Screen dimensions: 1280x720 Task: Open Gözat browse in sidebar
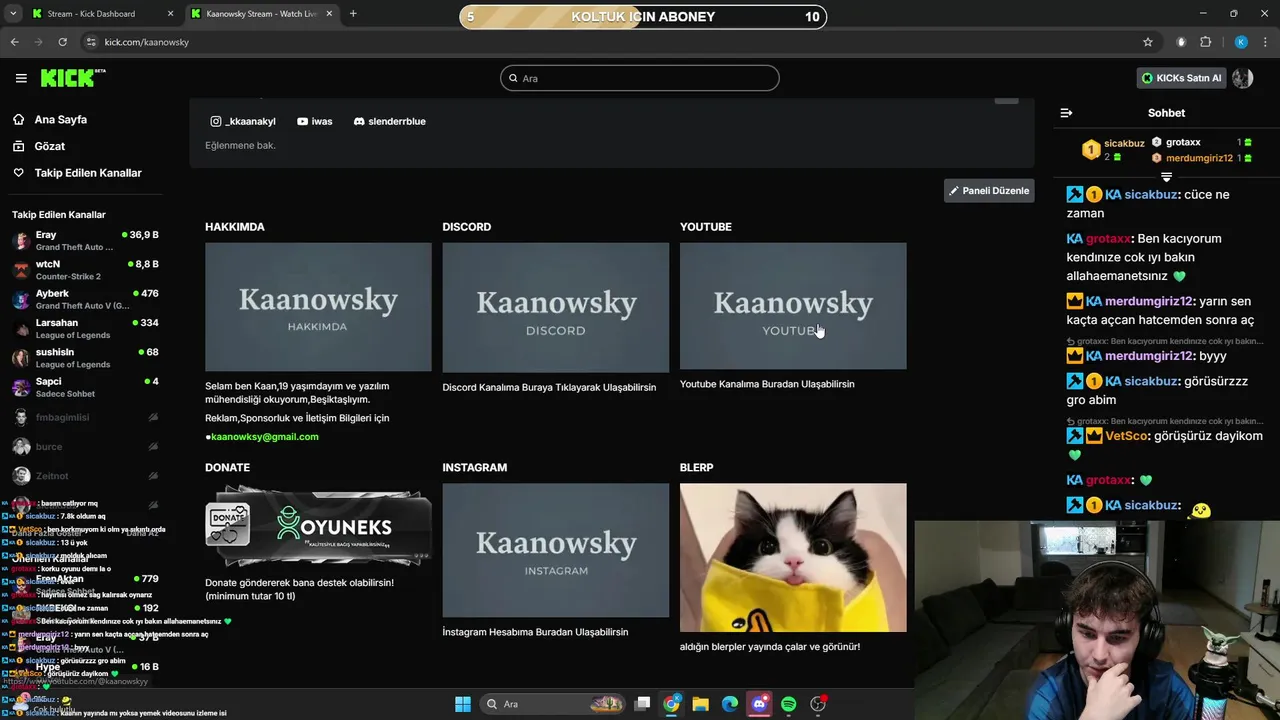[x=49, y=146]
